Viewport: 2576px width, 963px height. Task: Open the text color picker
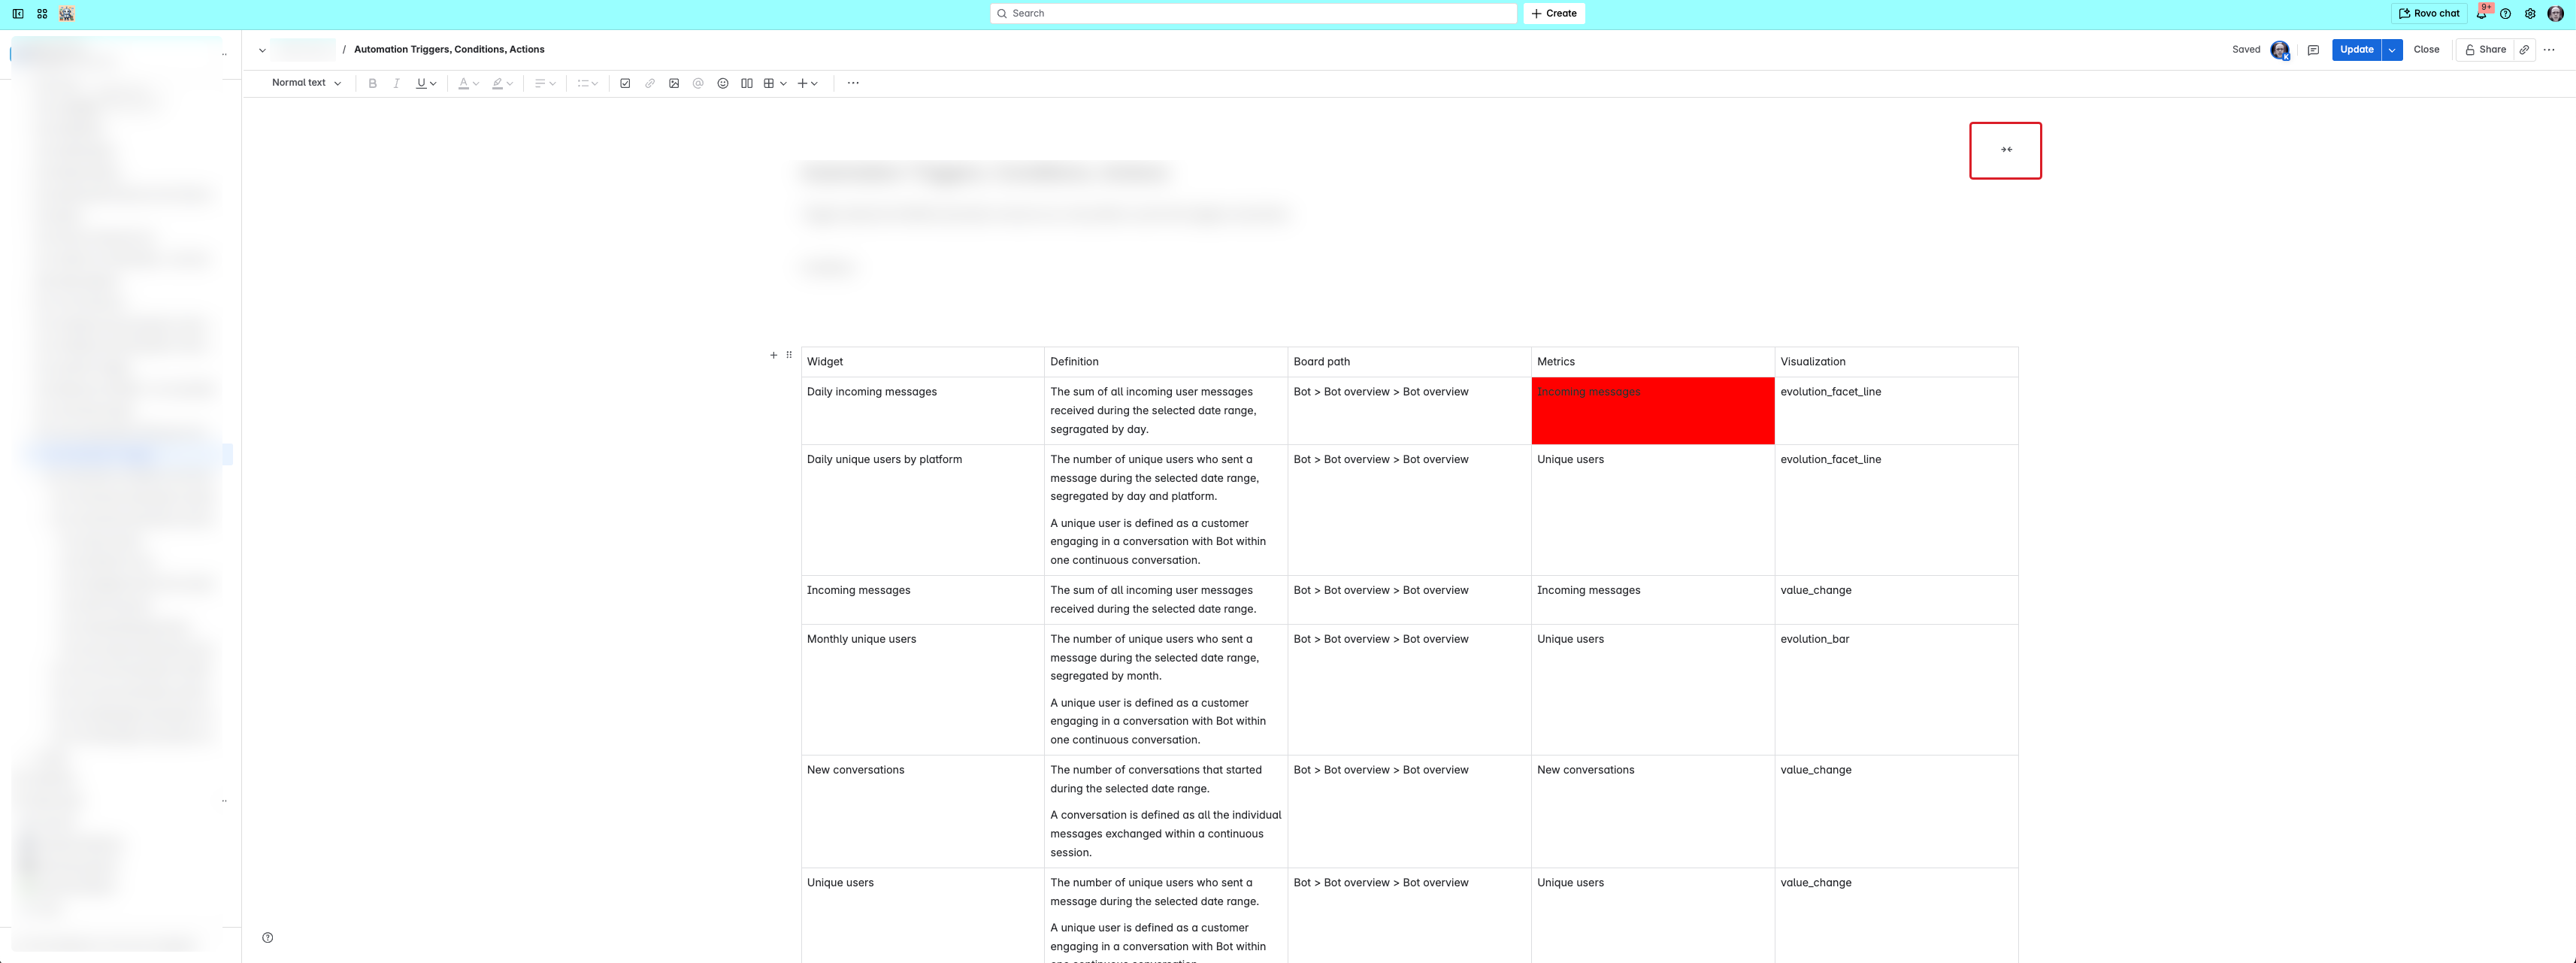tap(464, 83)
